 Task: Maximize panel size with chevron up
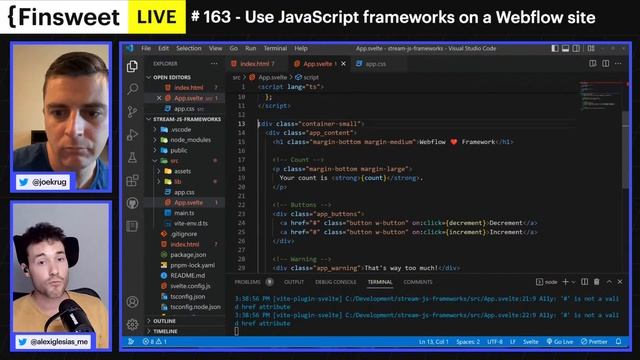click(x=609, y=282)
